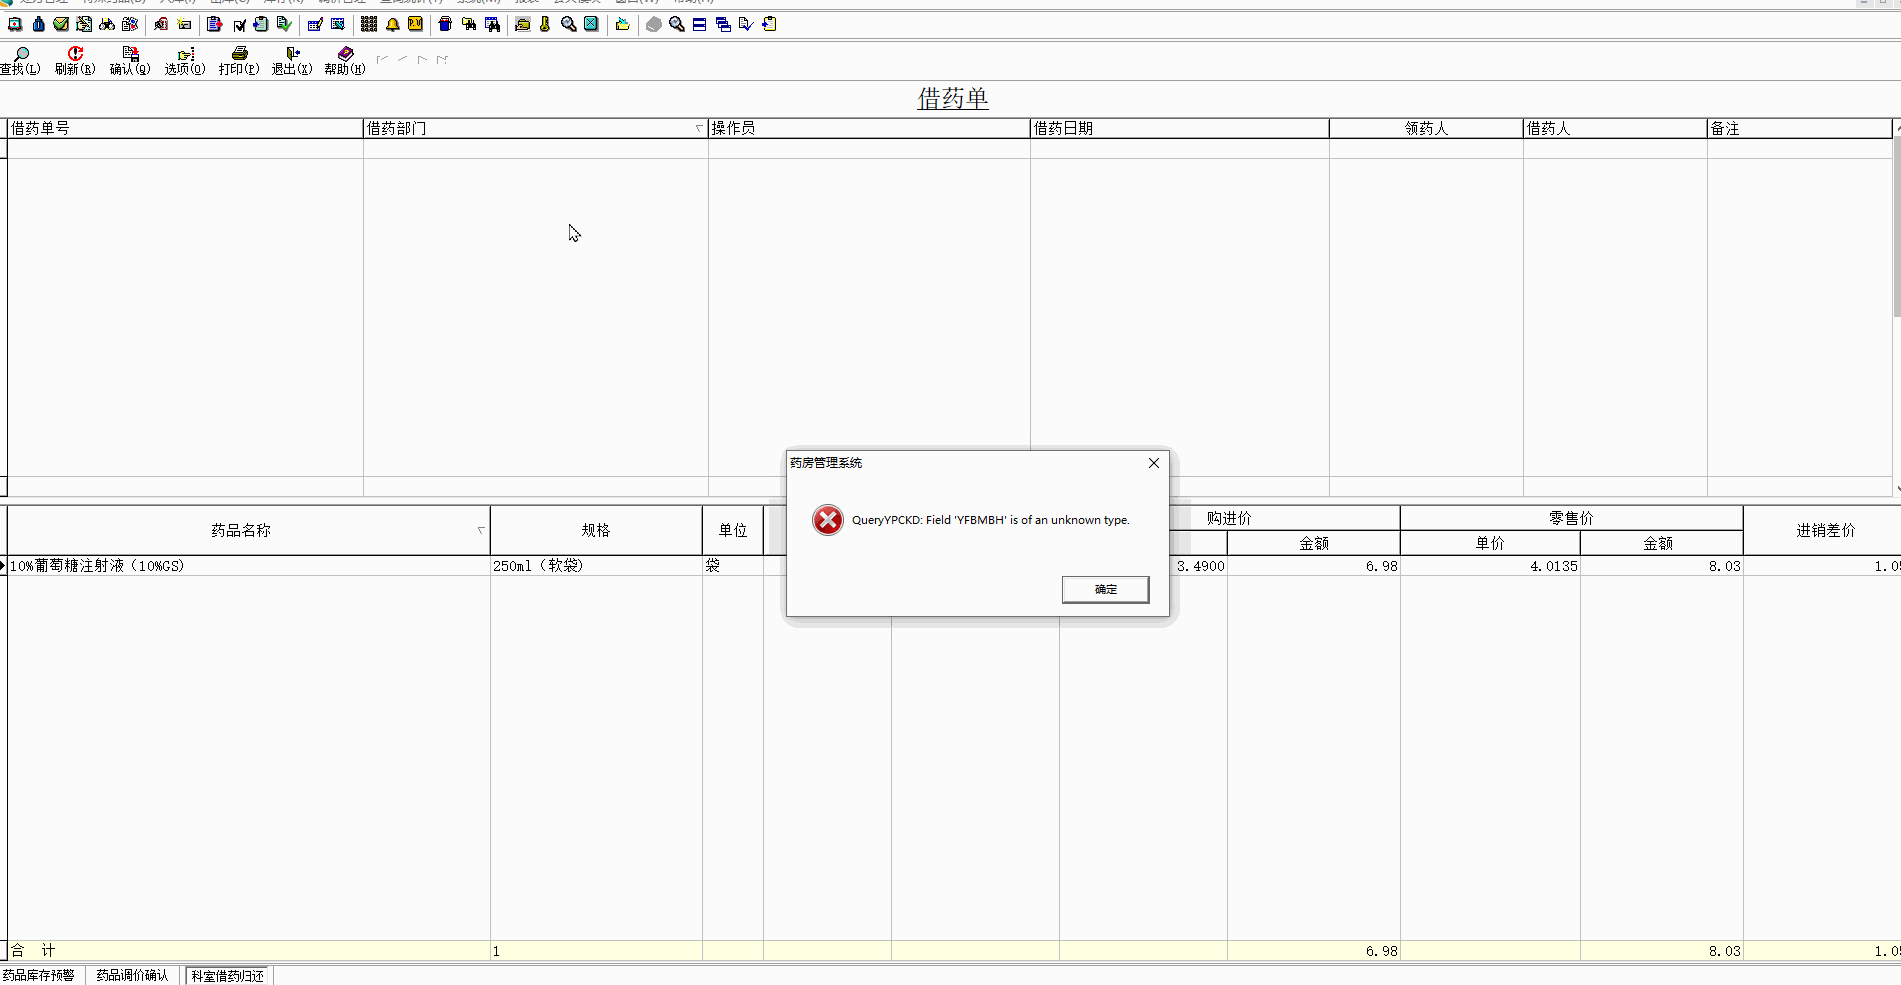The image size is (1901, 985).
Task: Click the document with green checkmark icon
Action: pyautogui.click(x=284, y=24)
